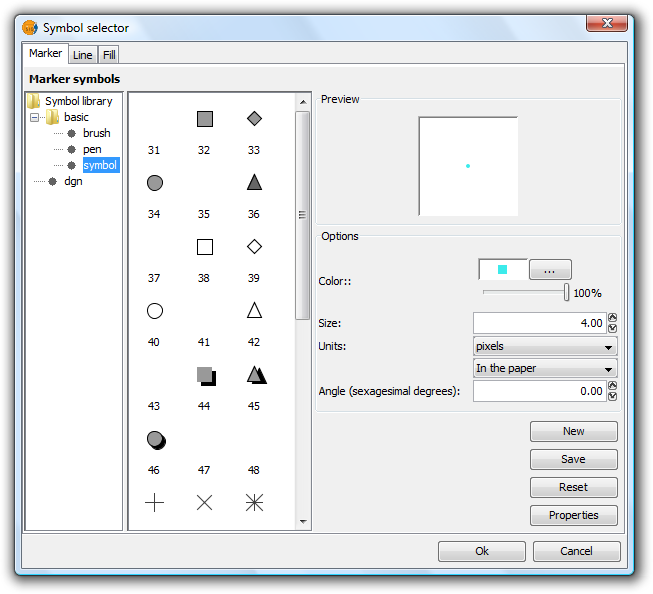Select the filled gray diamond symbol 33
Viewport: 653px width, 594px height.
tap(254, 118)
